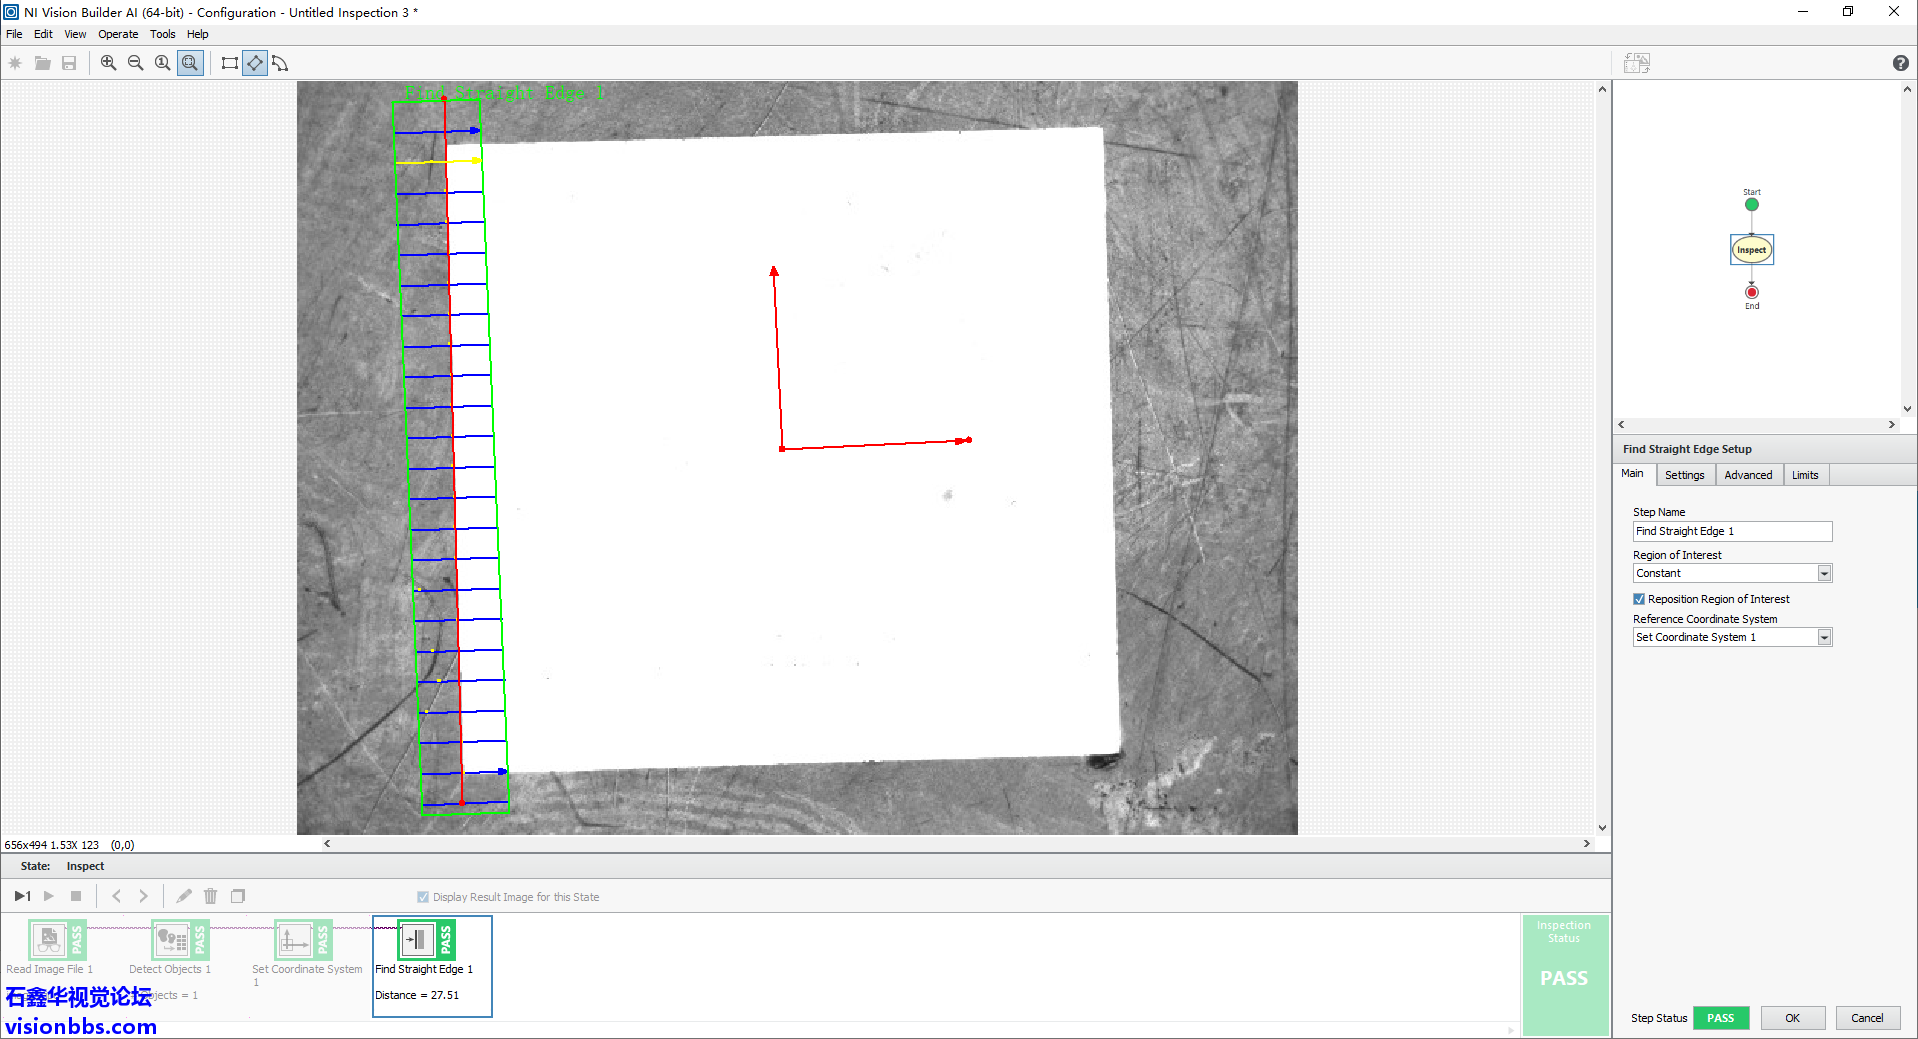Toggle Display Result Image for this State

[423, 897]
